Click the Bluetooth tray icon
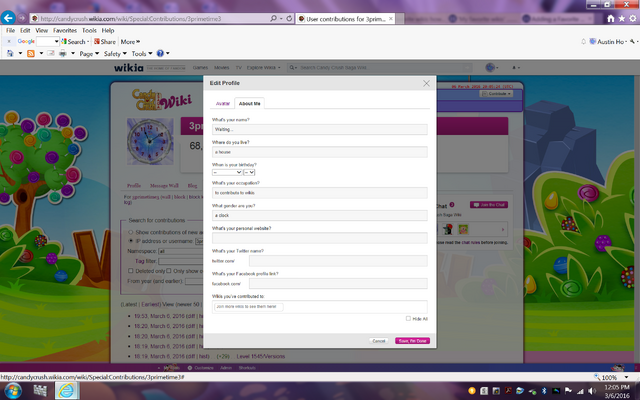This screenshot has width=640, height=400. pyautogui.click(x=544, y=391)
